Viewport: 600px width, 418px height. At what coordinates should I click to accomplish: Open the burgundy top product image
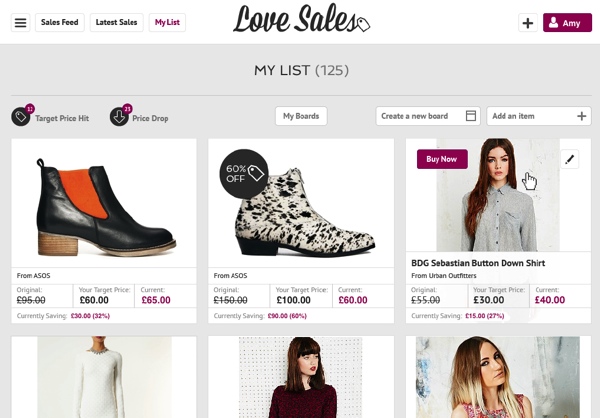pyautogui.click(x=301, y=377)
